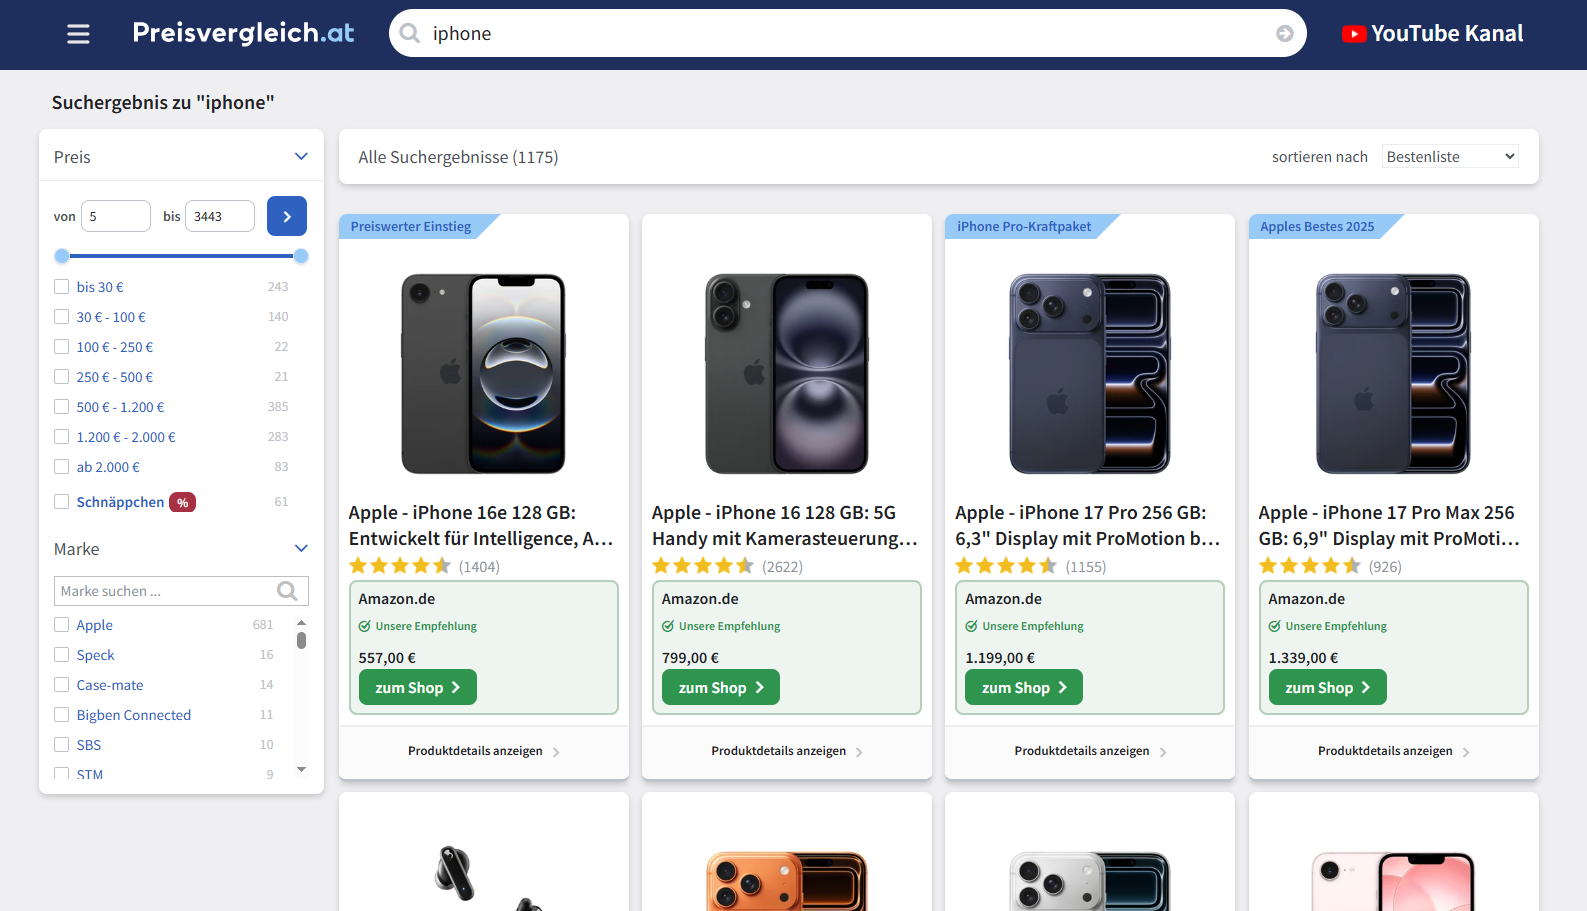Check the 'bis 30 €' price filter

coord(62,287)
